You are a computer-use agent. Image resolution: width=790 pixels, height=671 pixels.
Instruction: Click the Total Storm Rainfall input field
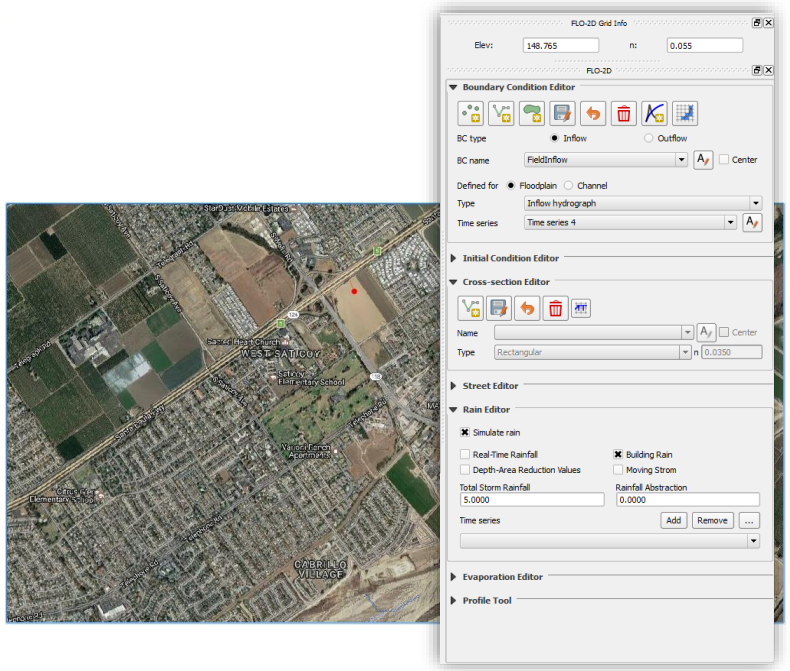(531, 500)
